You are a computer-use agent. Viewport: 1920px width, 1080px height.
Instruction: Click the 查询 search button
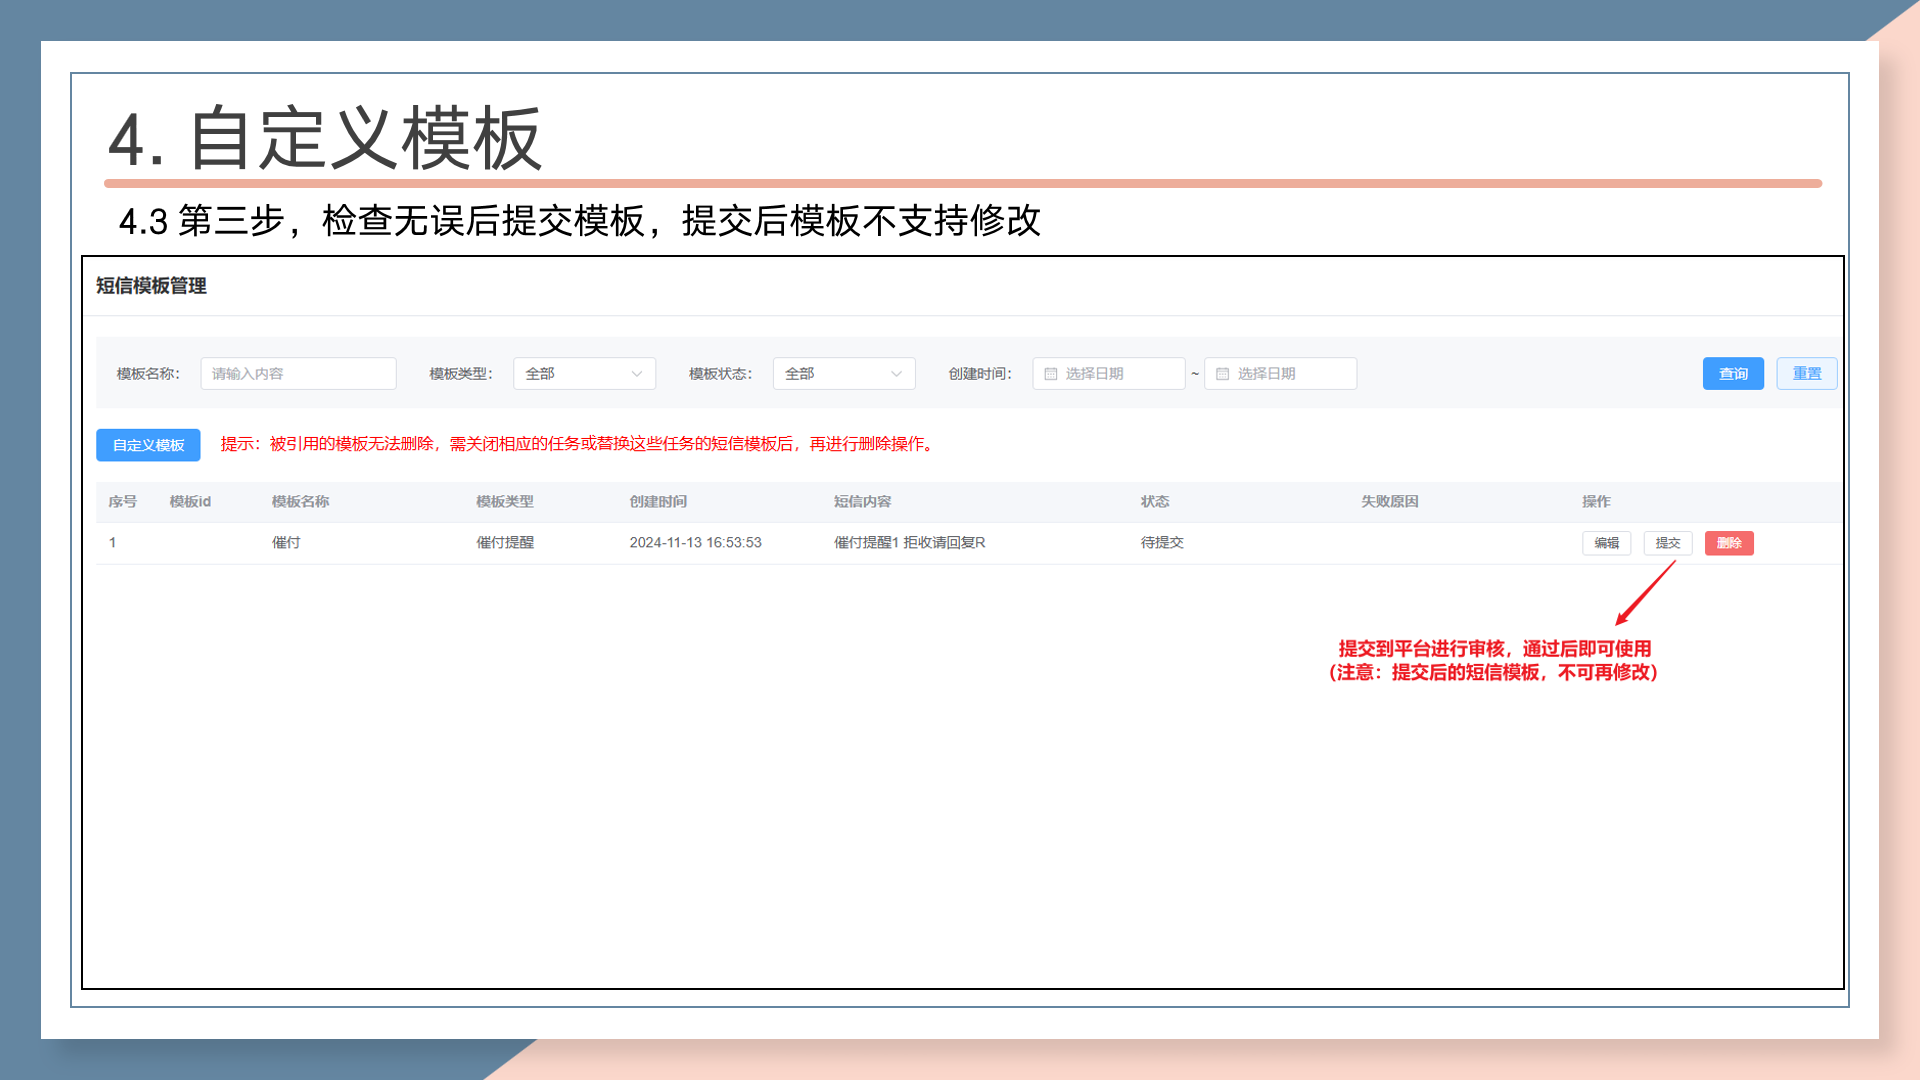click(x=1732, y=374)
